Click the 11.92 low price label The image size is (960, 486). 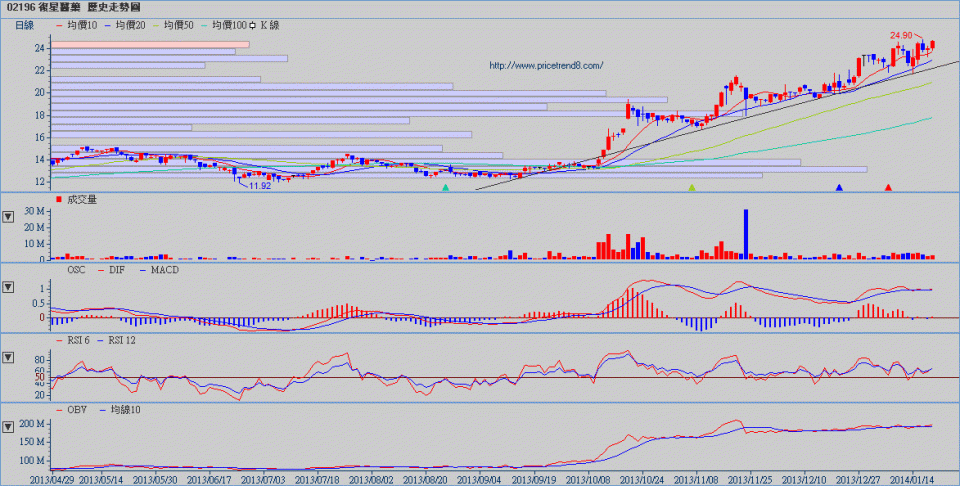(260, 185)
